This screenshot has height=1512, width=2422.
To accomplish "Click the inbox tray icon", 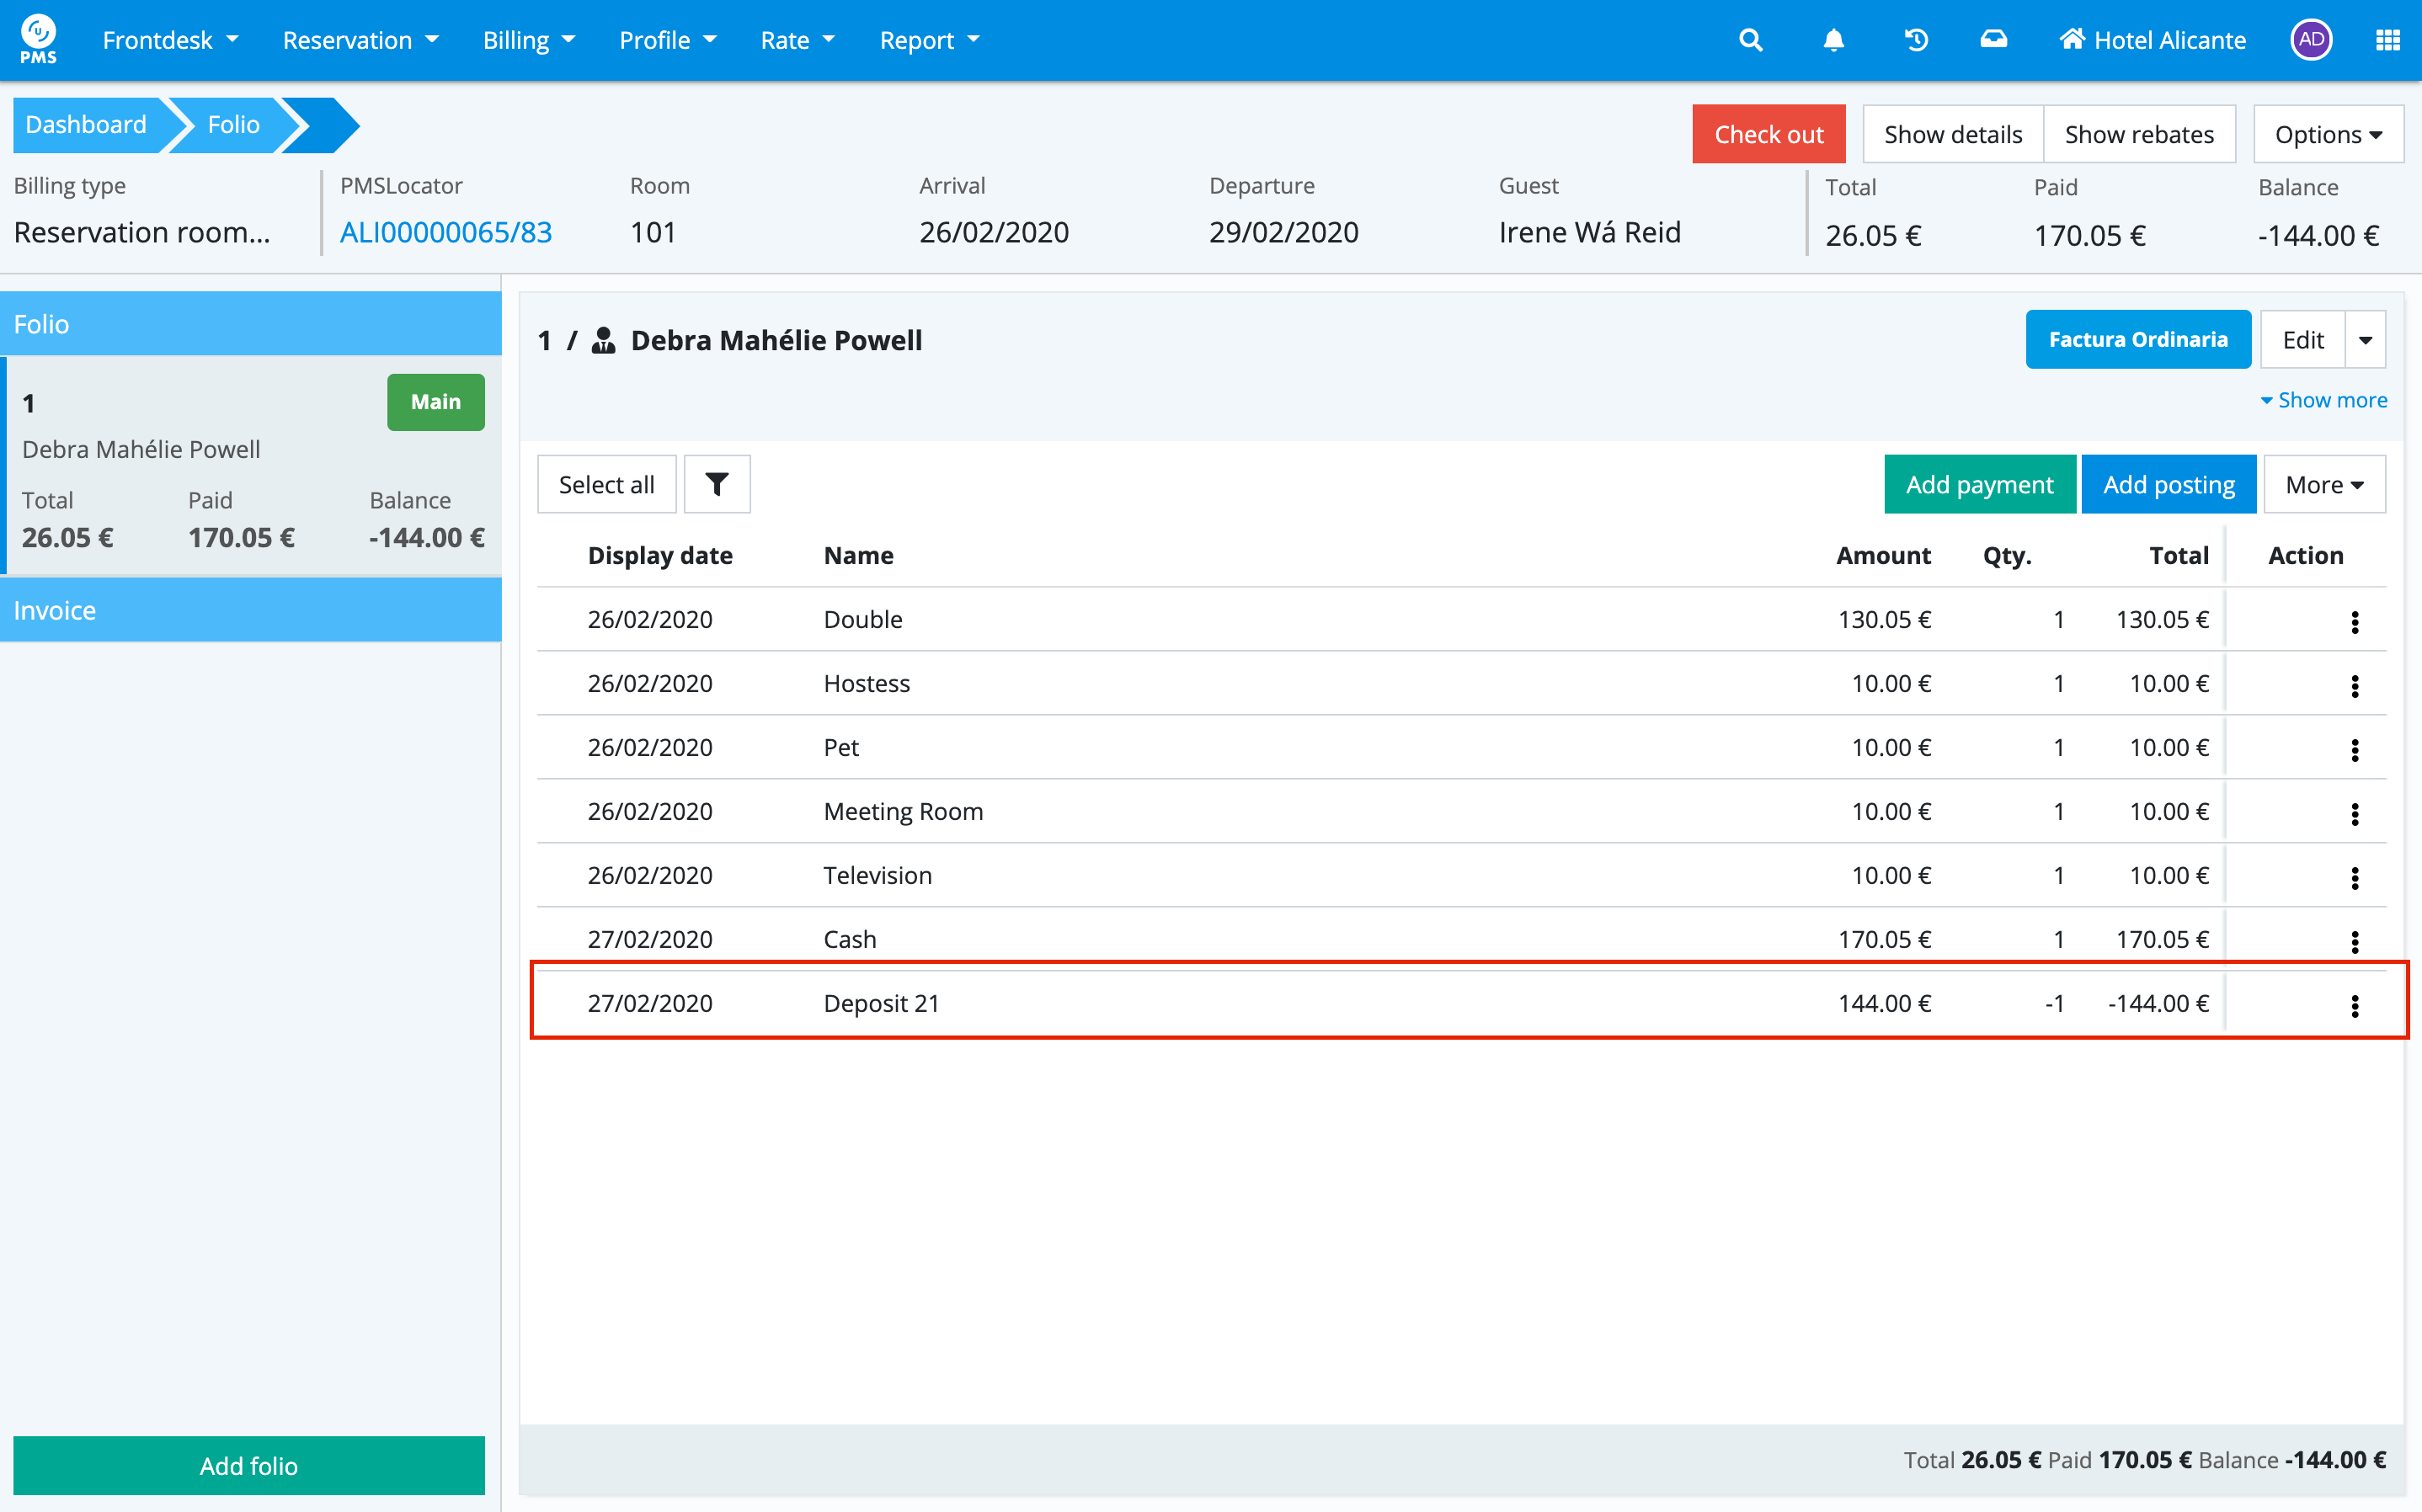I will point(1993,40).
